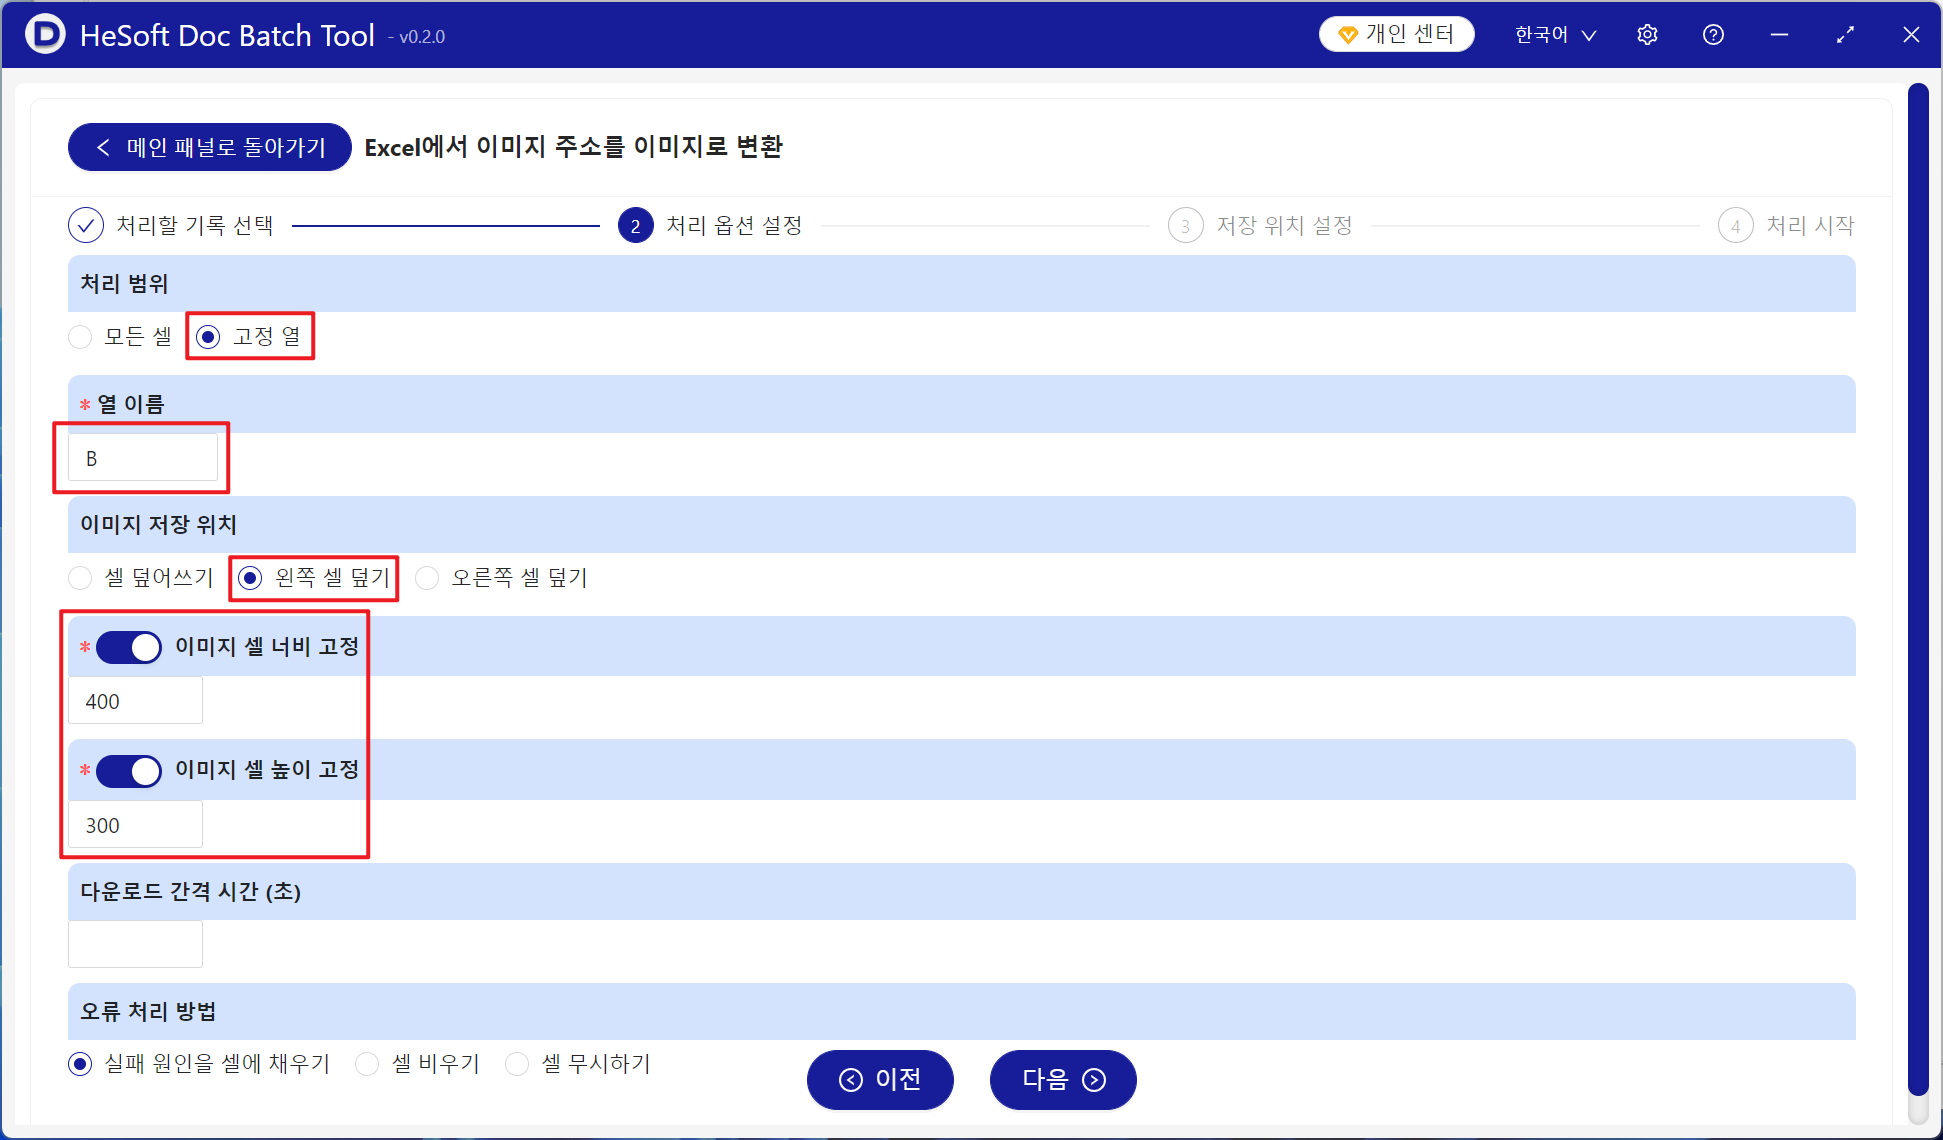The height and width of the screenshot is (1140, 1943).
Task: Click the page title Excel에서 이미지 주소를 이미지로 변환
Action: tap(574, 147)
